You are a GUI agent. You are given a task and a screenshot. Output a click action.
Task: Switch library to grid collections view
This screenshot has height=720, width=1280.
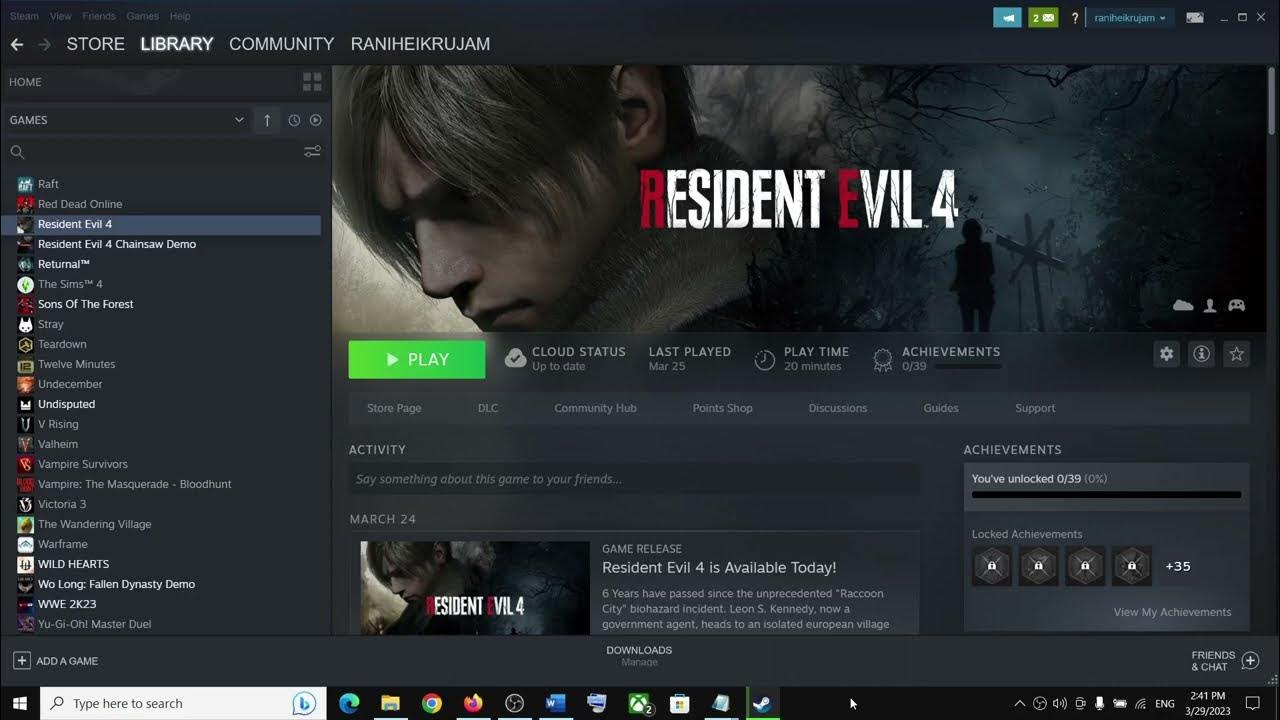pos(312,82)
